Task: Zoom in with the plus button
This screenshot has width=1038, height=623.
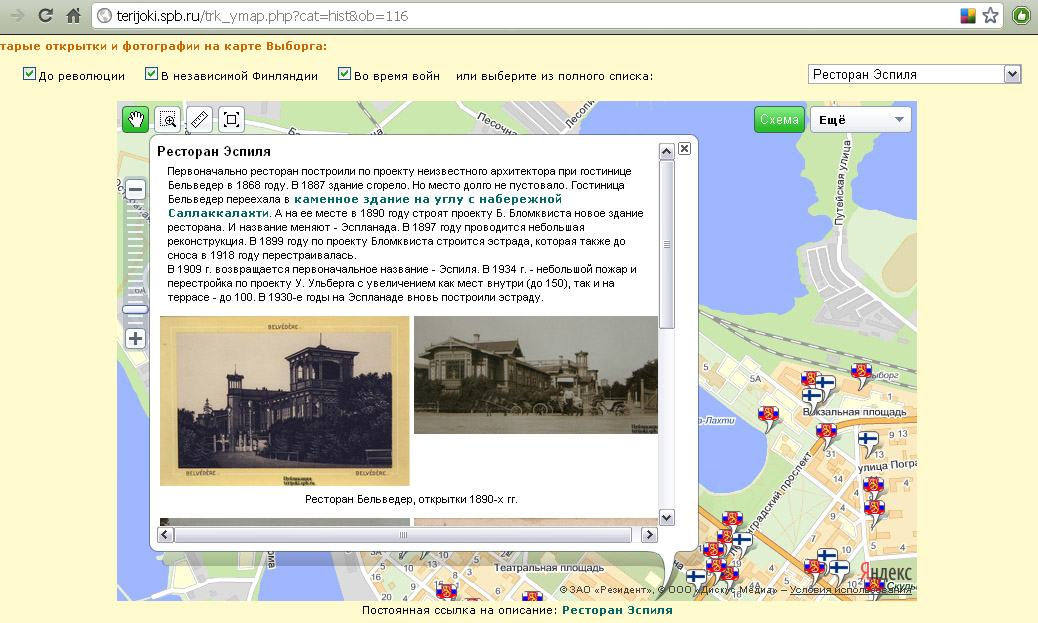Action: tap(135, 338)
